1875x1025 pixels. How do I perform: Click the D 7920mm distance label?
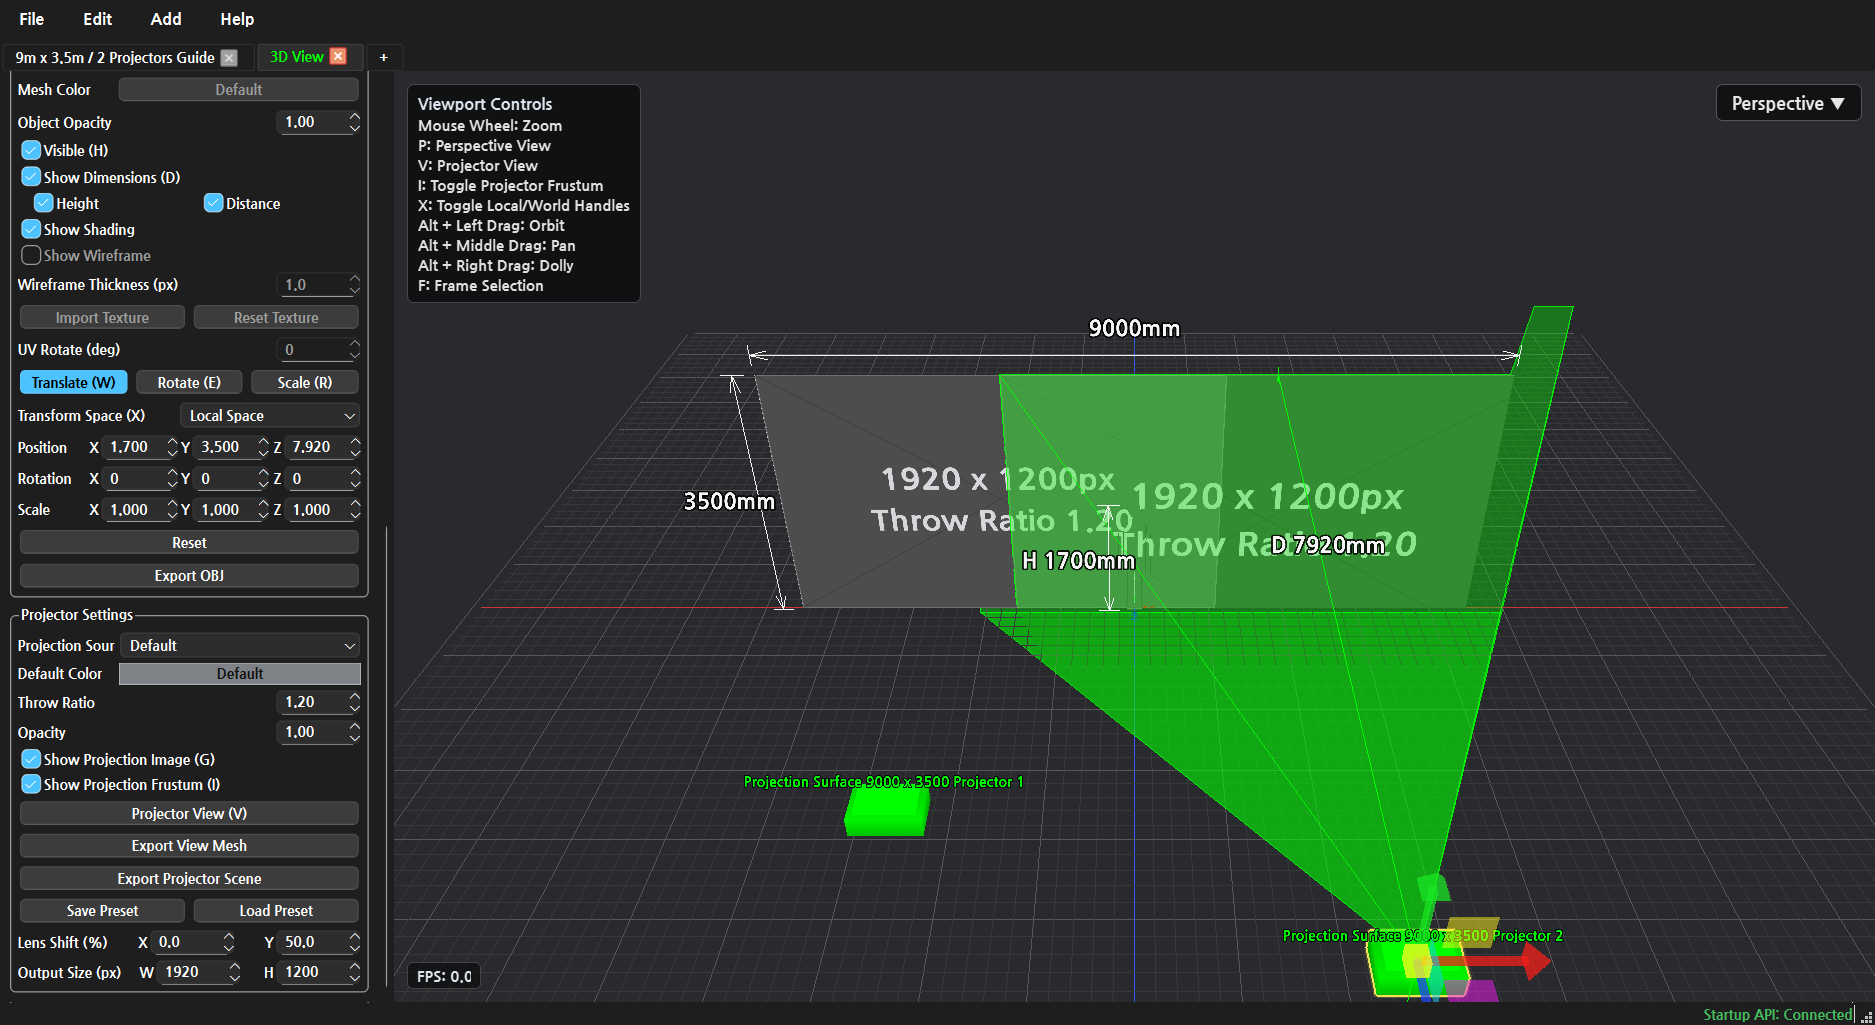click(x=1328, y=545)
